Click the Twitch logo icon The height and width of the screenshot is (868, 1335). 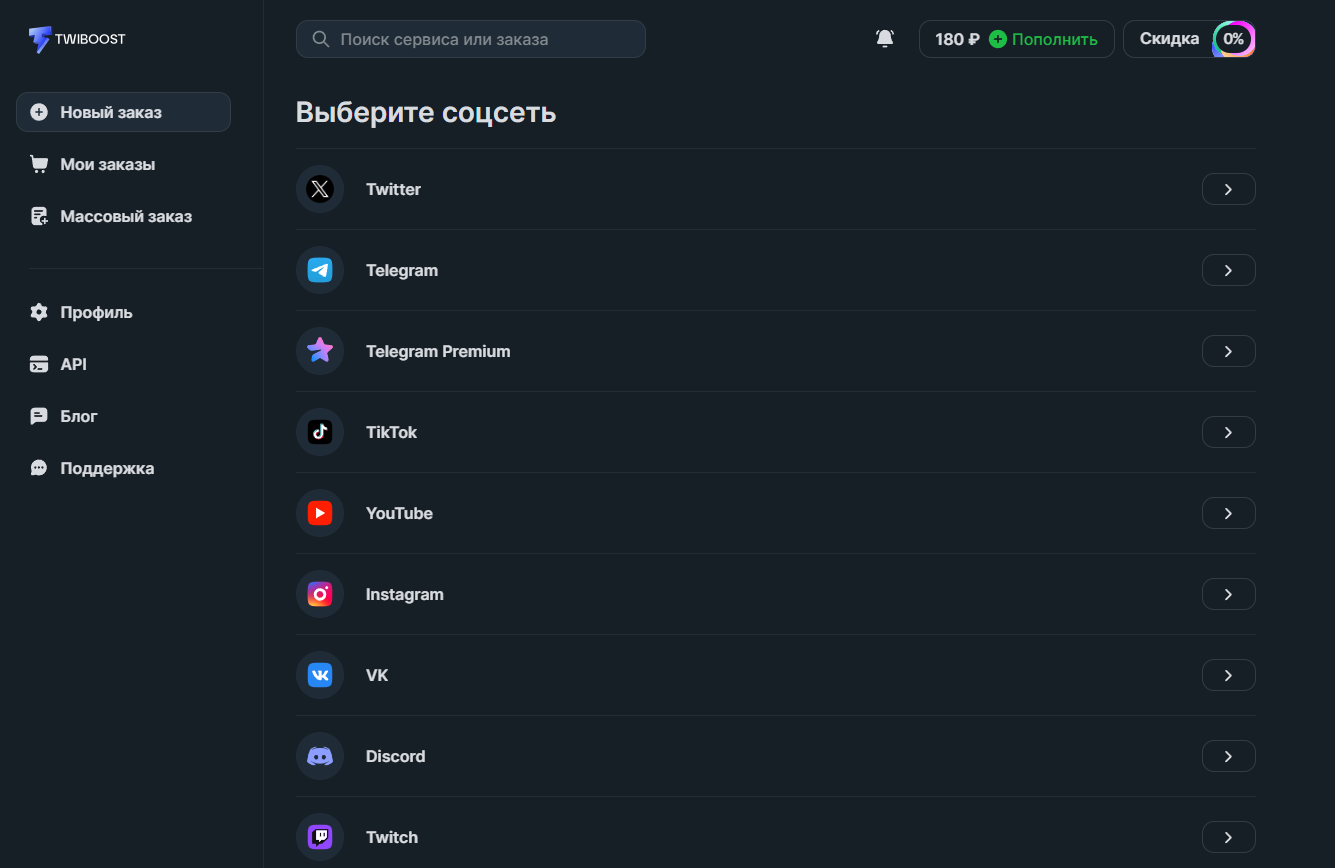(320, 837)
